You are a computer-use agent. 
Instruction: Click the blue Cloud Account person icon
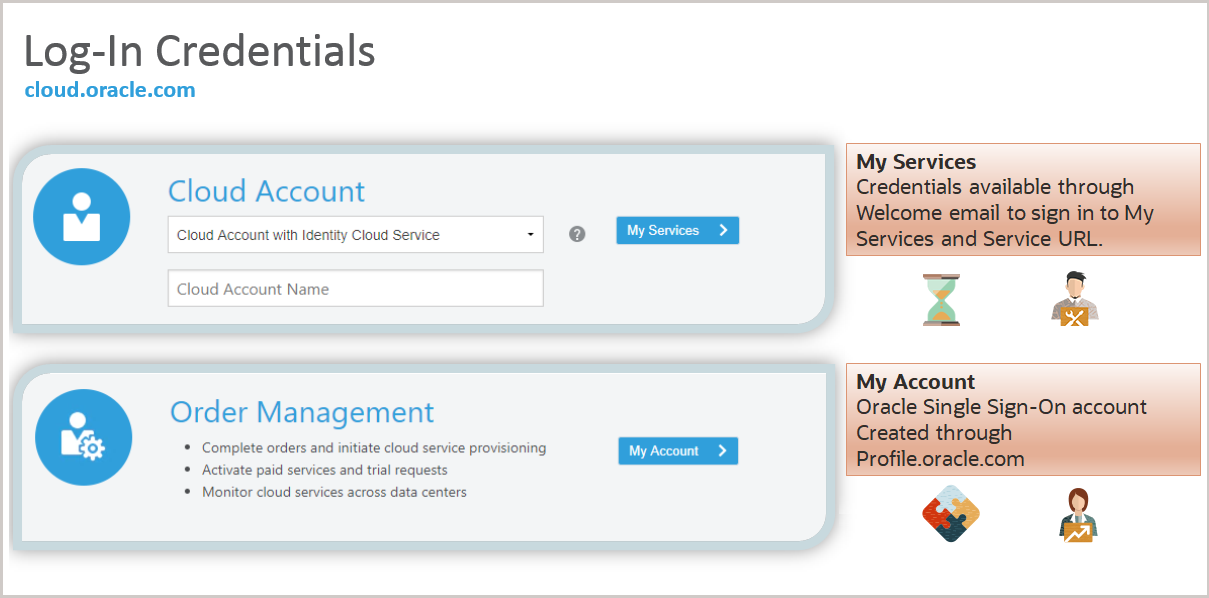[x=81, y=216]
